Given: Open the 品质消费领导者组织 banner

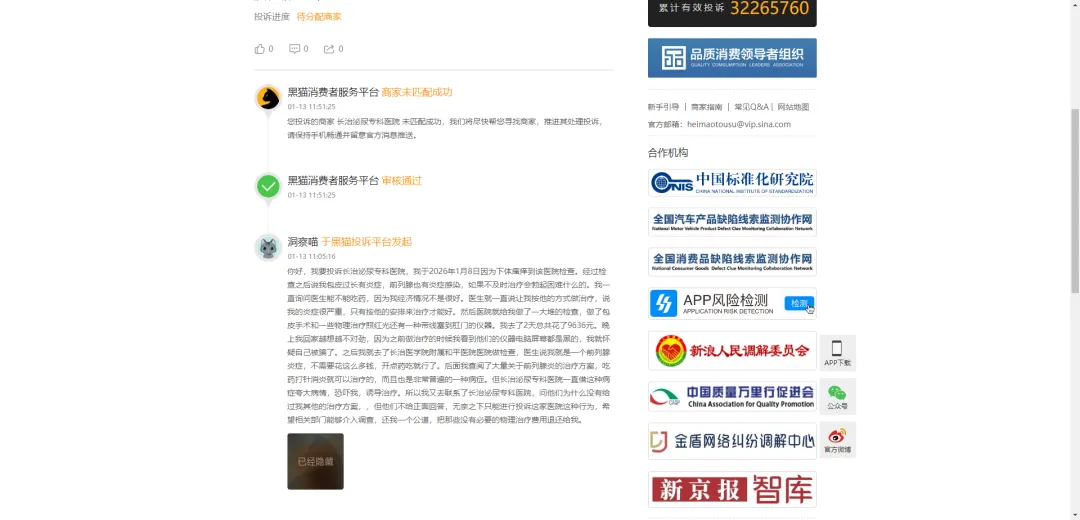Looking at the screenshot, I should [x=732, y=58].
